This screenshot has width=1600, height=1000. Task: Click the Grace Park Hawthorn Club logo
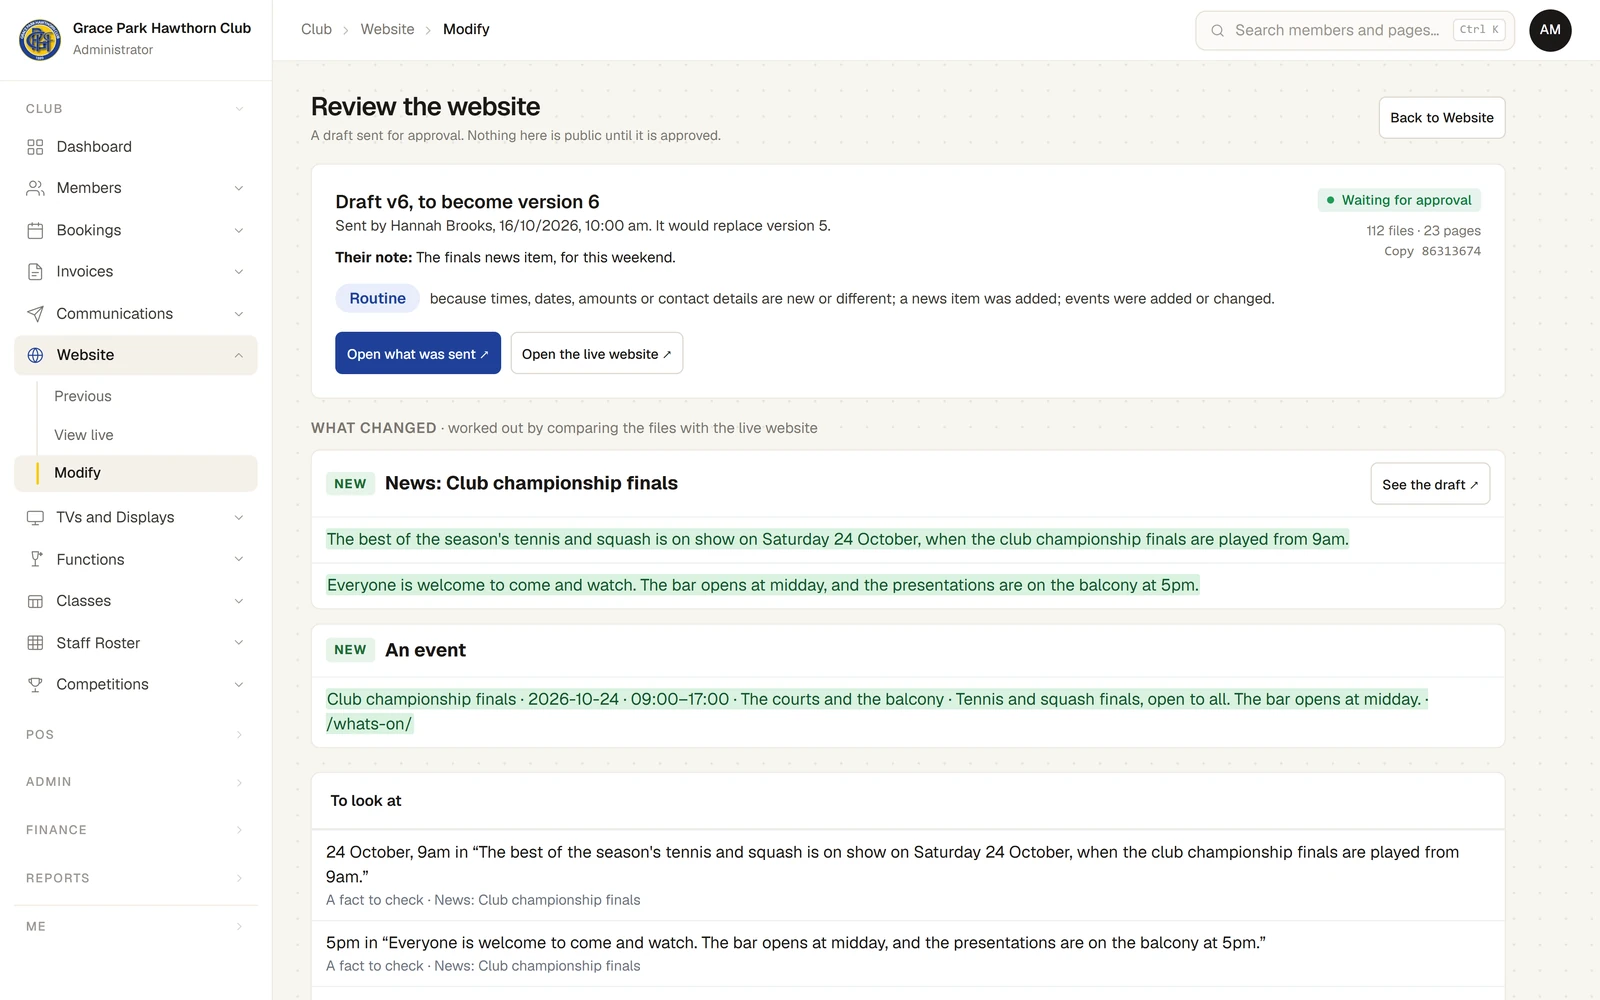coord(40,39)
